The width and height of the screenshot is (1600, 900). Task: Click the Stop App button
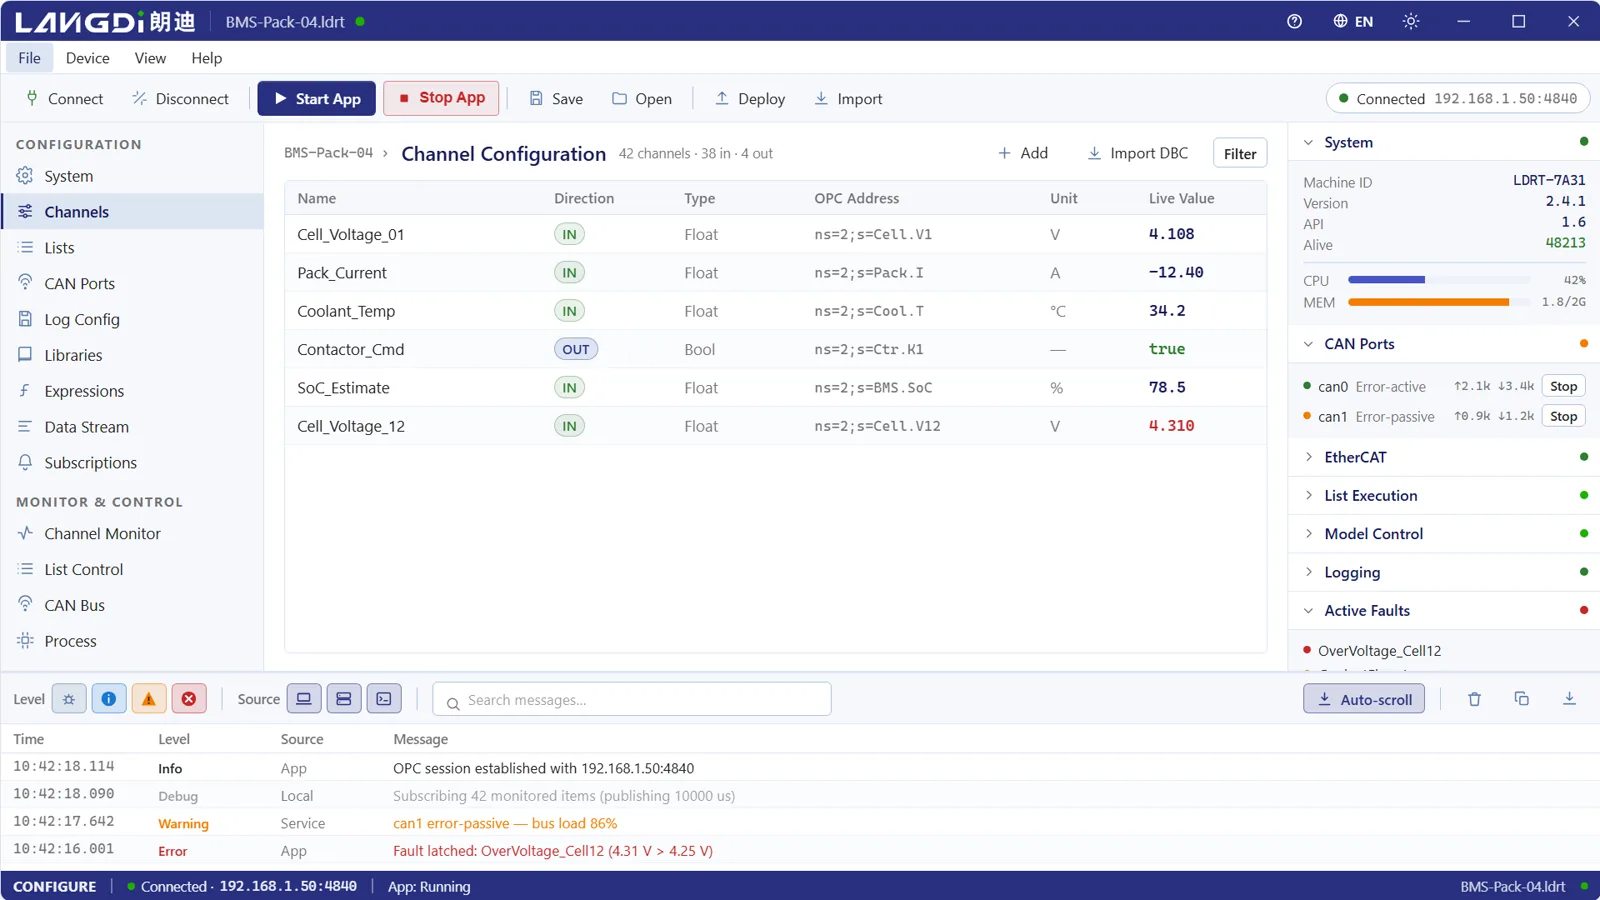click(x=441, y=98)
